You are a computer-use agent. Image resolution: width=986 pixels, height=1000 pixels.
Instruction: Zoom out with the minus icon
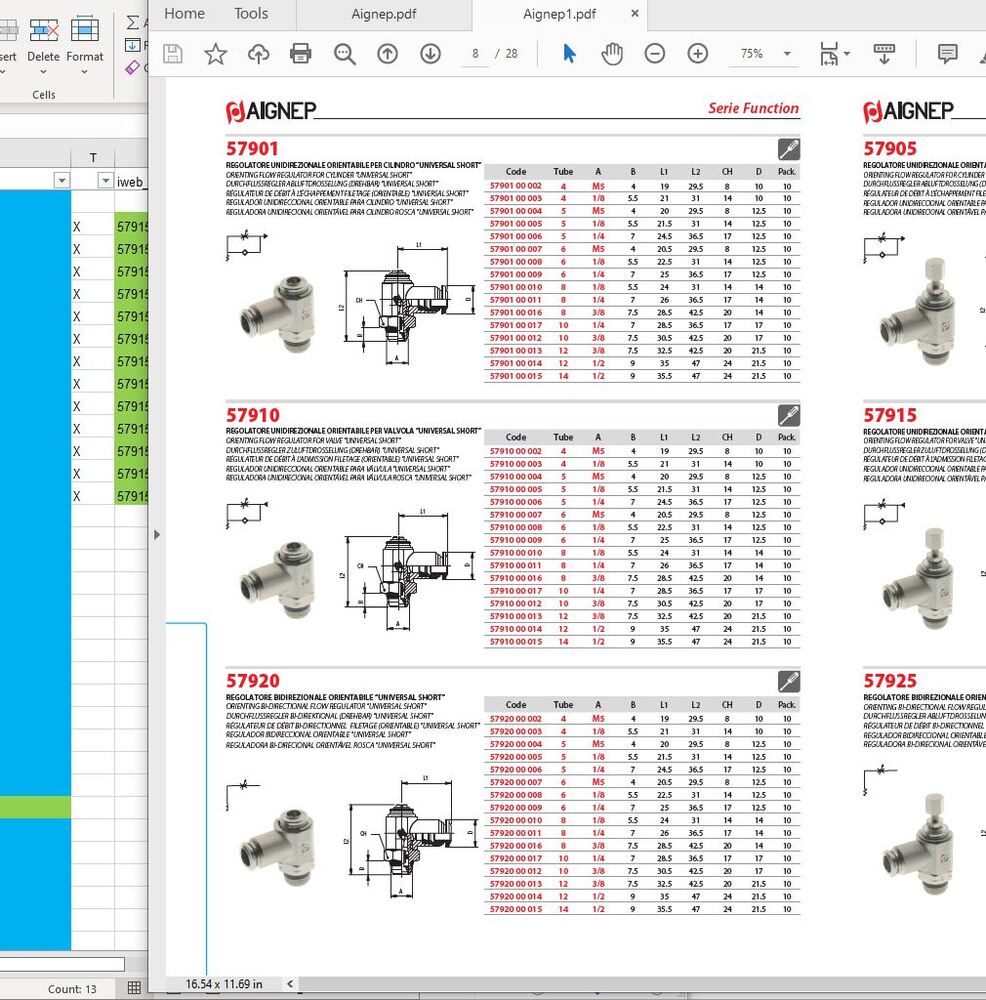655,54
